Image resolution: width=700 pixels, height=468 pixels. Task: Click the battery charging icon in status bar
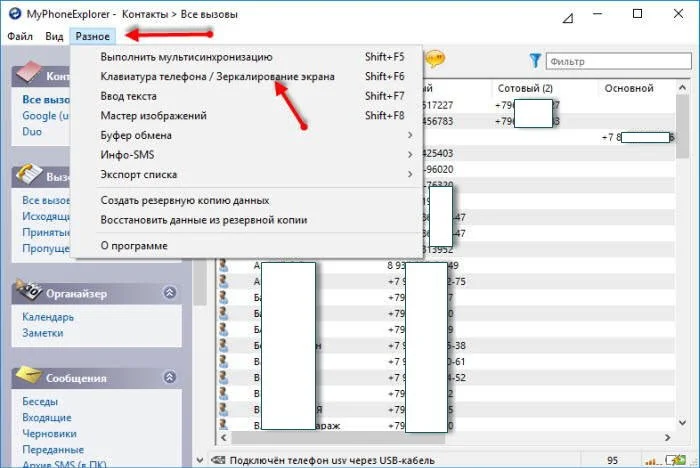675,460
